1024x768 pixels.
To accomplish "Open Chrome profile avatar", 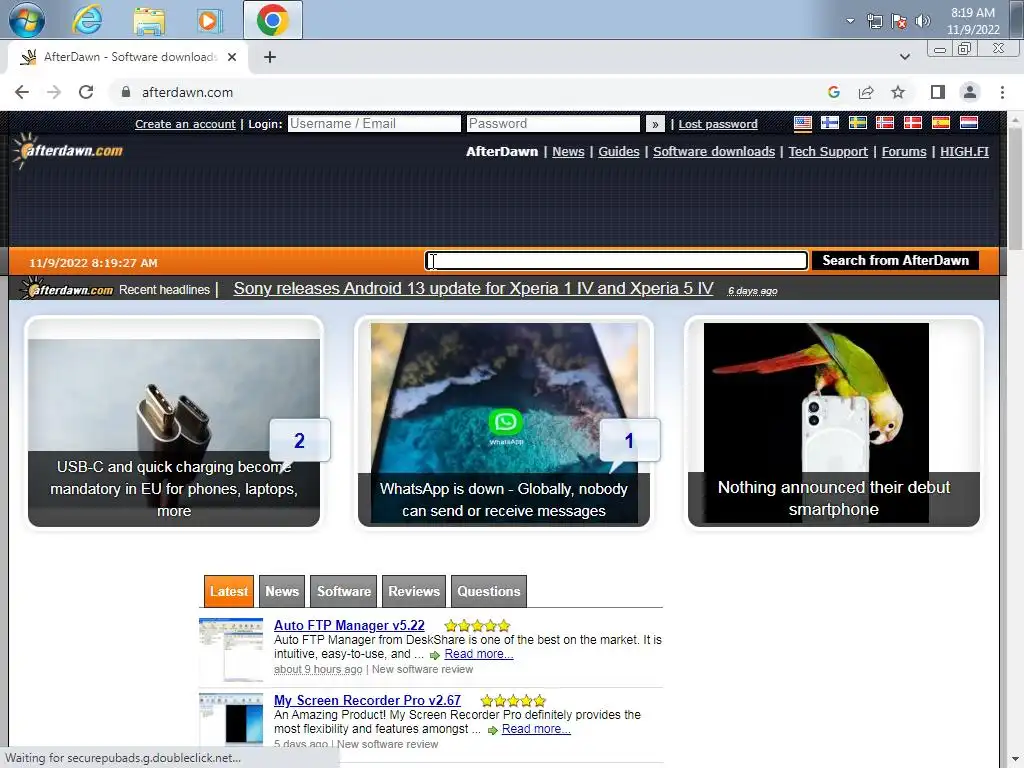I will click(970, 92).
